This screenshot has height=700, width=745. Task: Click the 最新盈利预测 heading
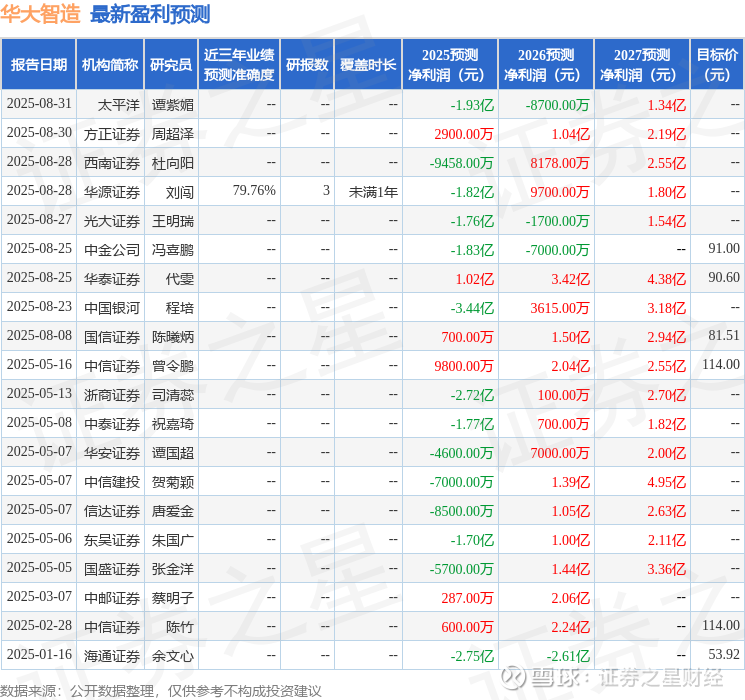150,14
